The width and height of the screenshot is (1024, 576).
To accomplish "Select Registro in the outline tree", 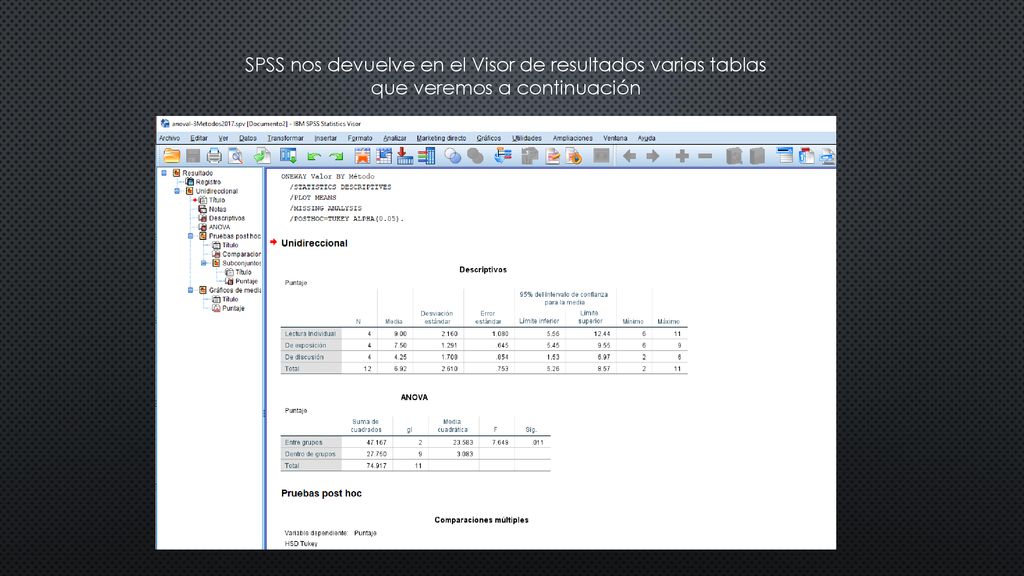I will coord(208,182).
